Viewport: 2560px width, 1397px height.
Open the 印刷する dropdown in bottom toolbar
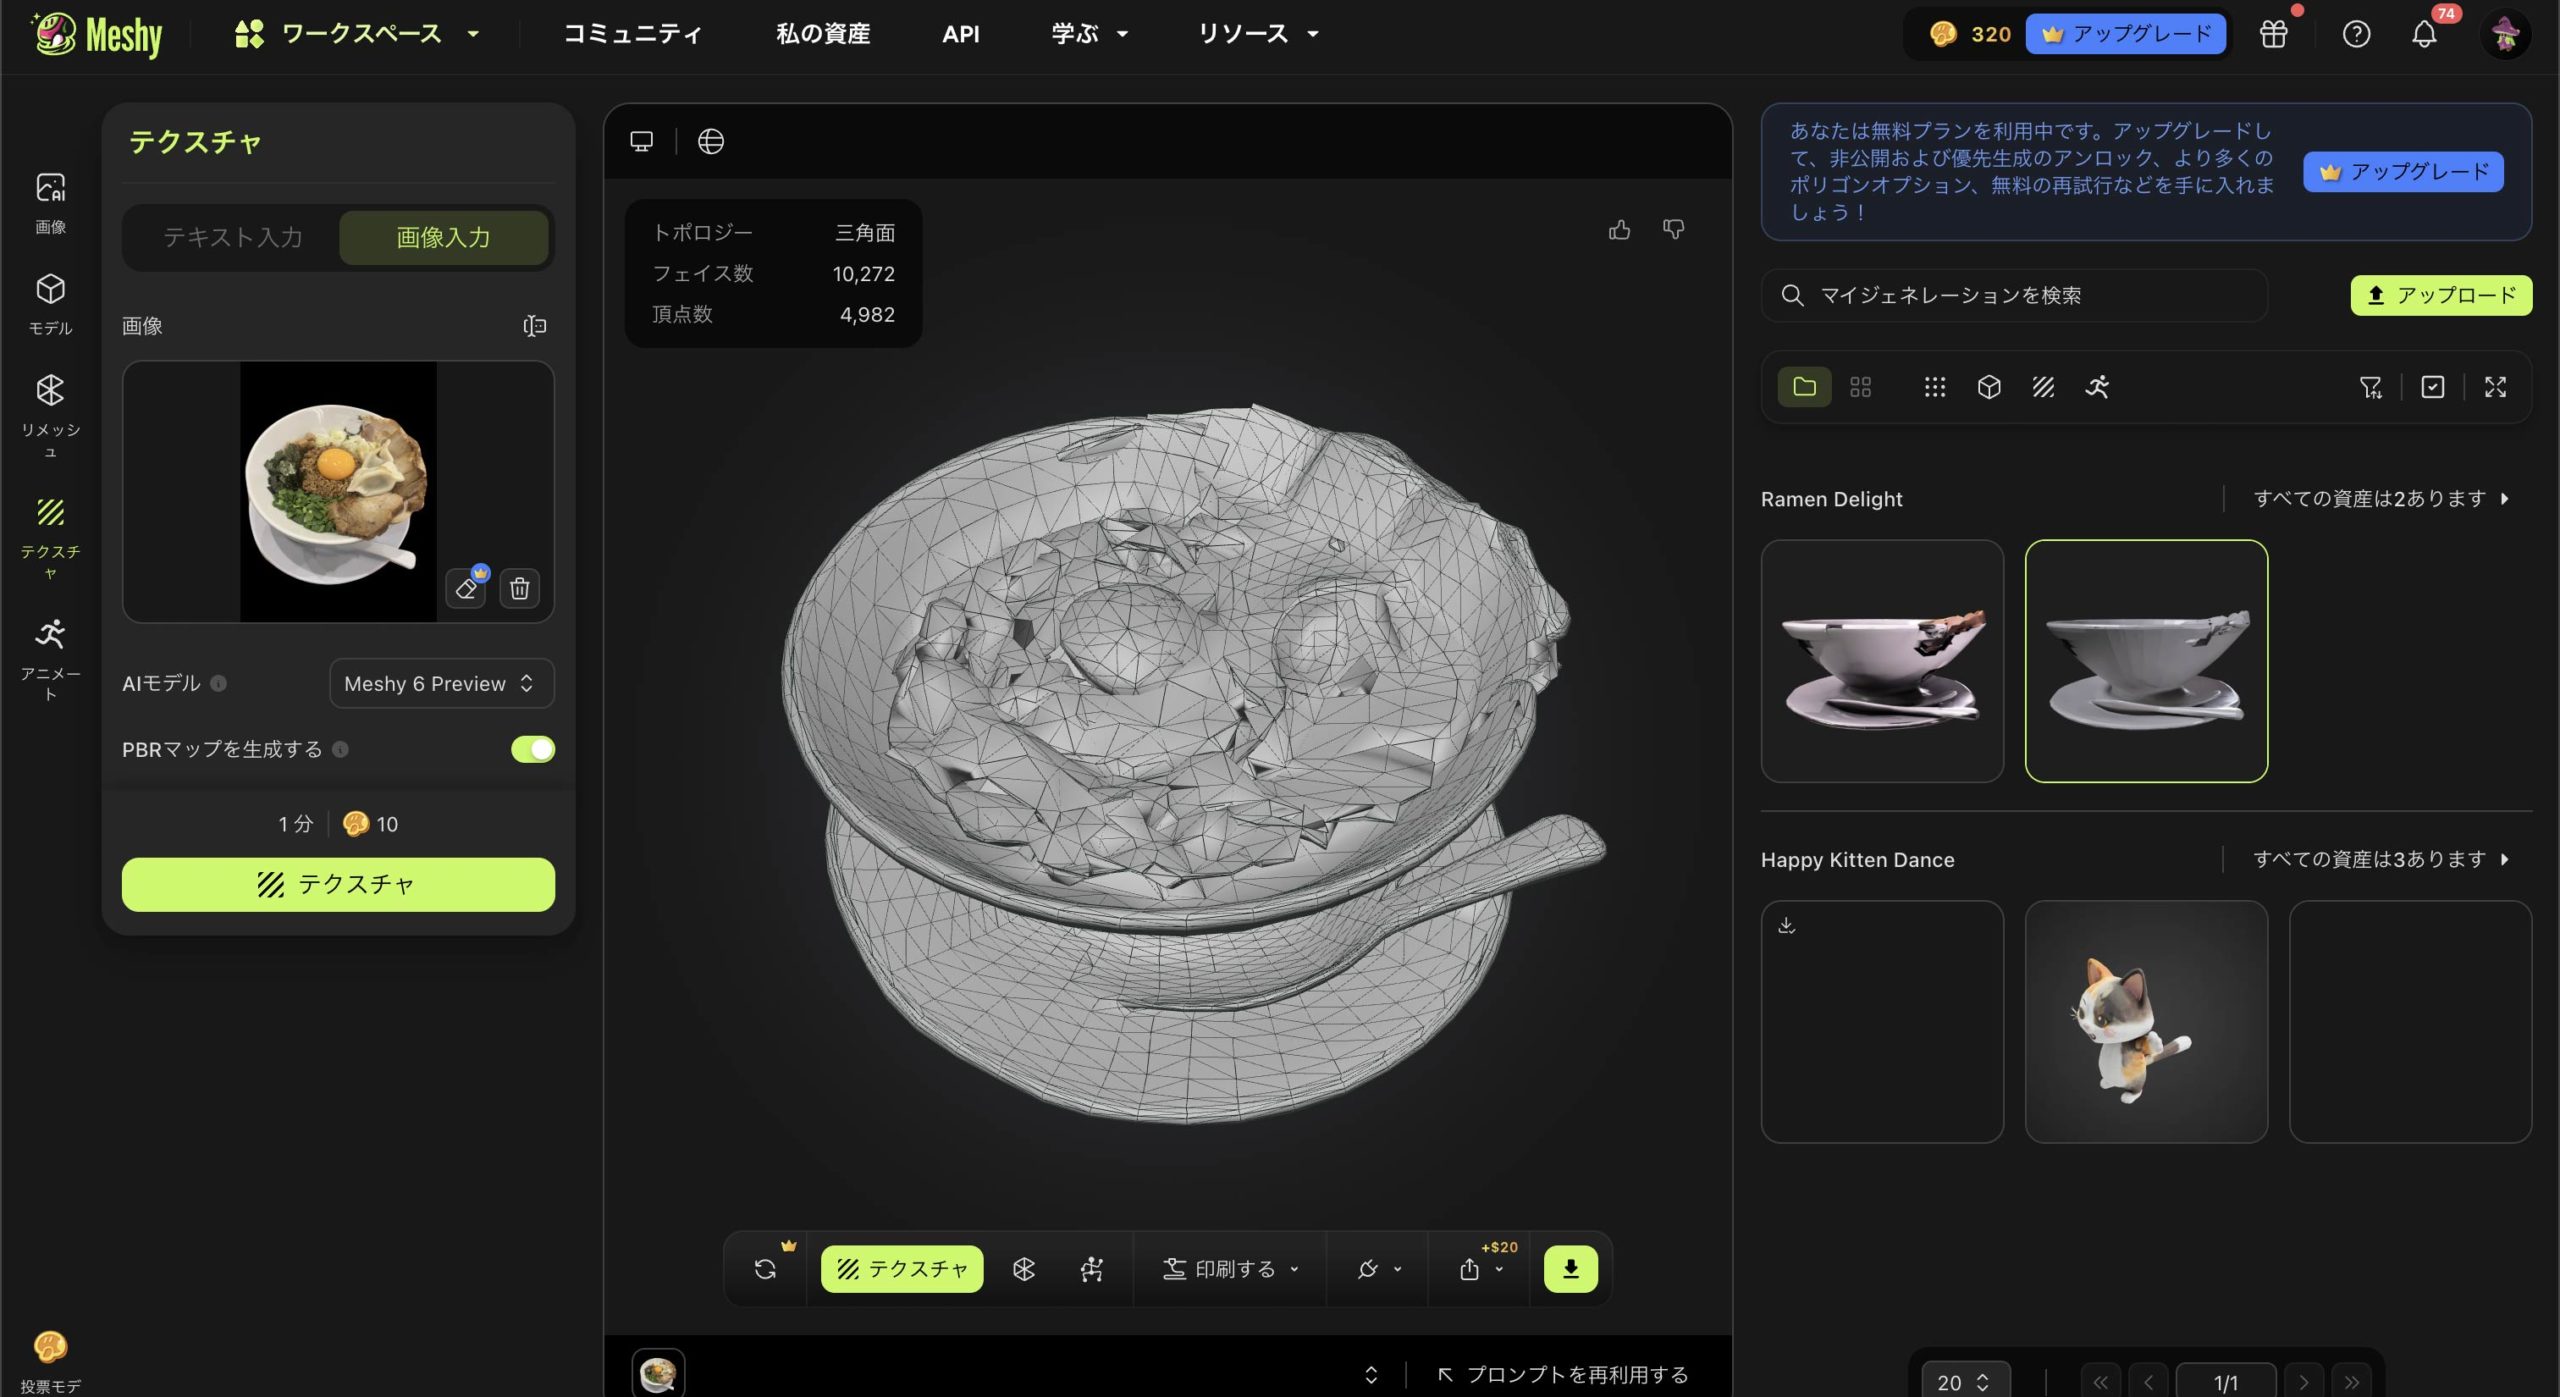click(x=1231, y=1268)
